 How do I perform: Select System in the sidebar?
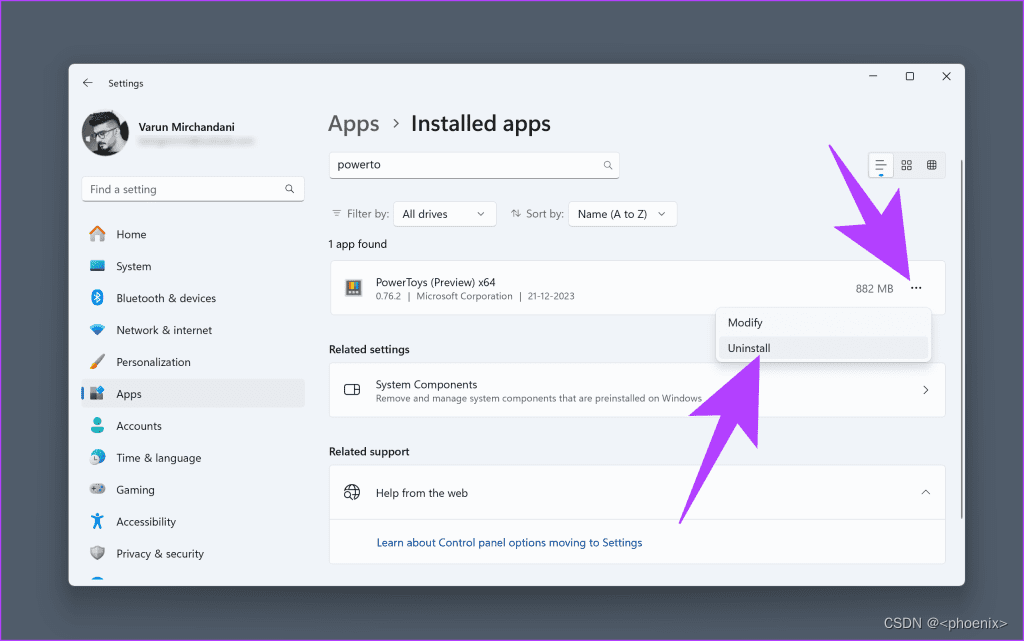[193, 266]
